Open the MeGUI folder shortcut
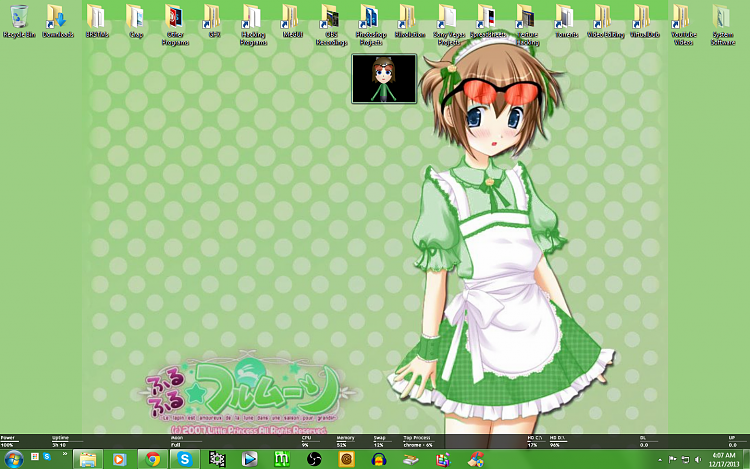 tap(292, 21)
